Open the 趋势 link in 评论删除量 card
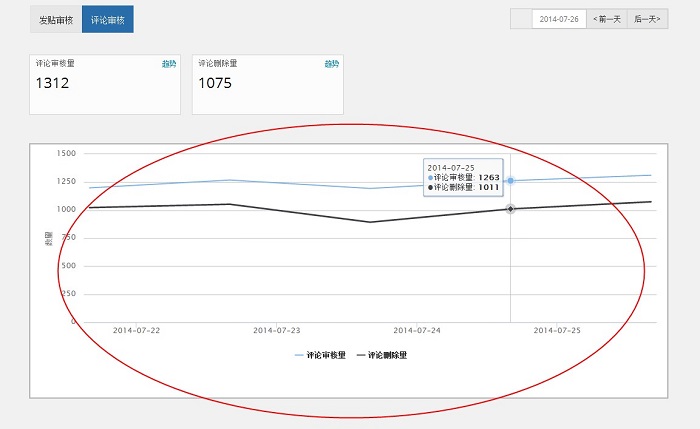This screenshot has height=429, width=700. coord(332,64)
